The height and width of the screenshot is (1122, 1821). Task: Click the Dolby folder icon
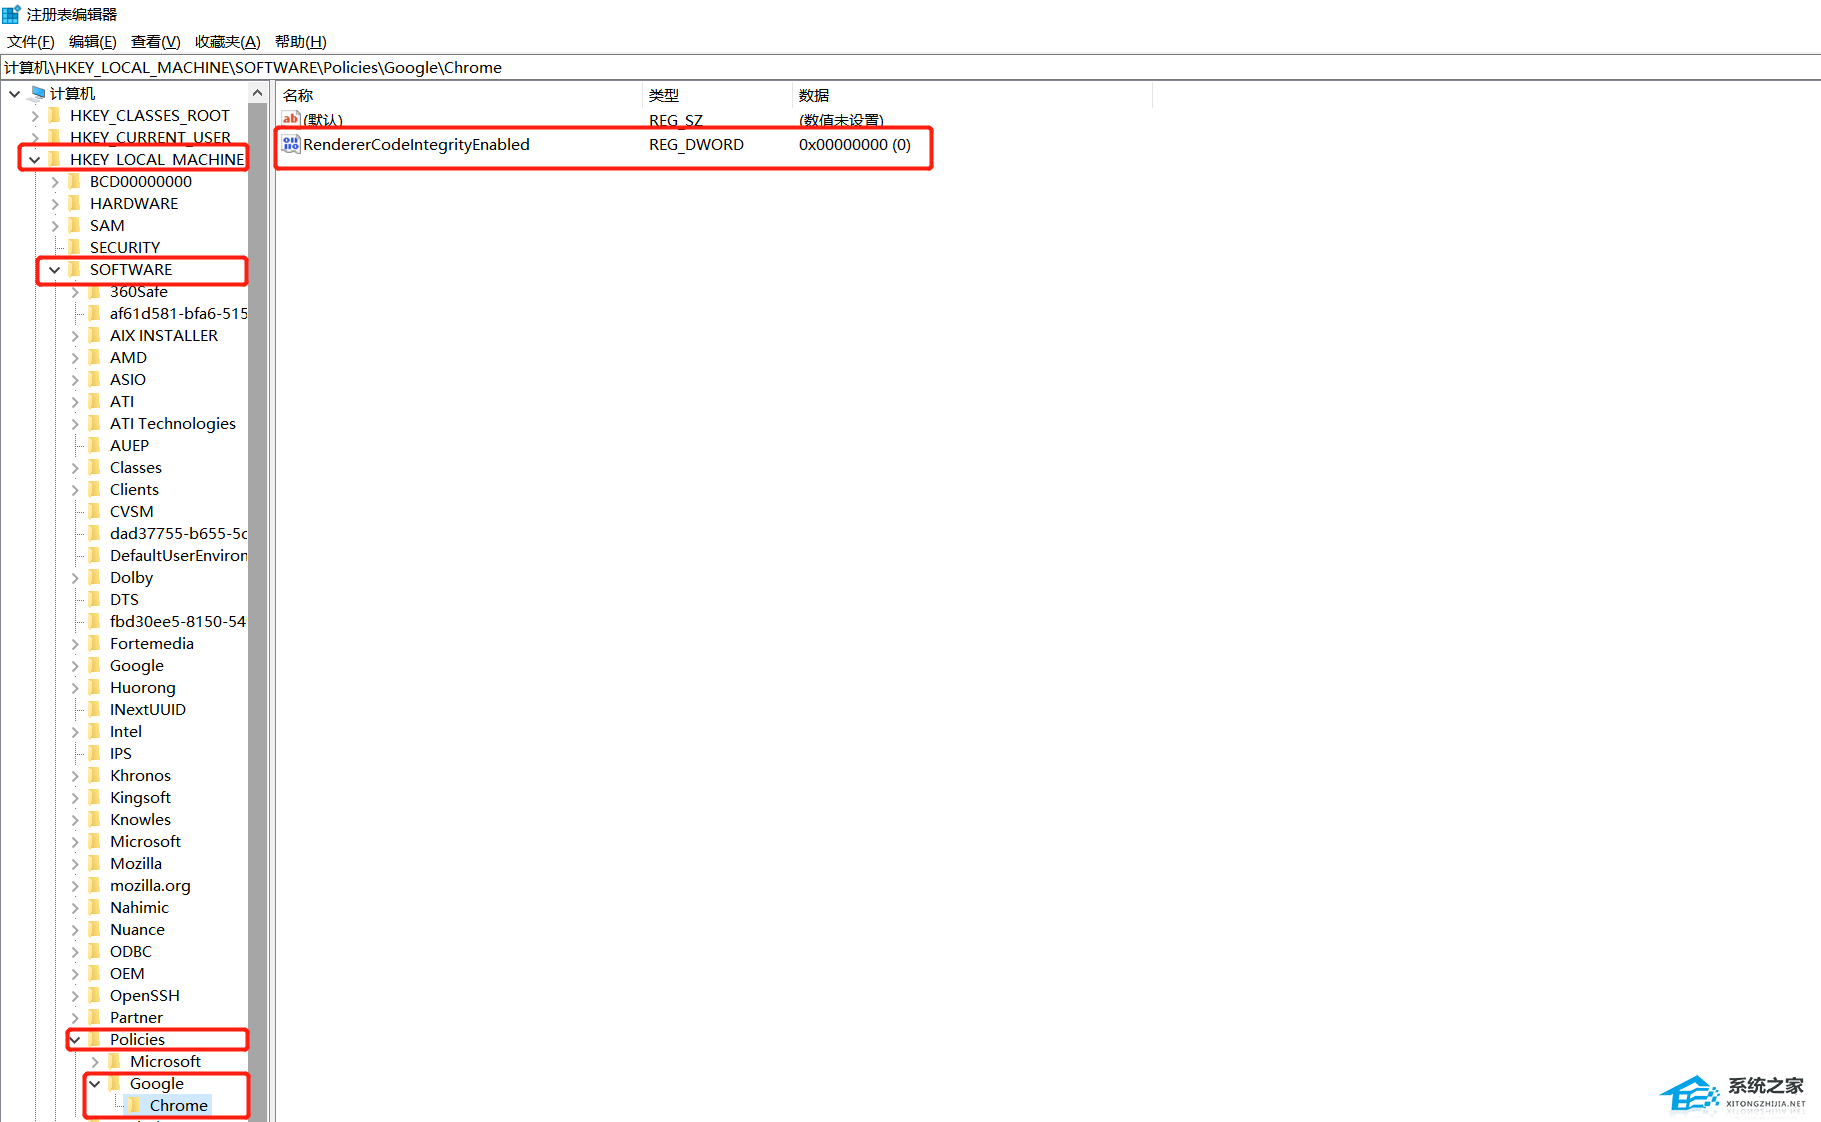pos(96,577)
